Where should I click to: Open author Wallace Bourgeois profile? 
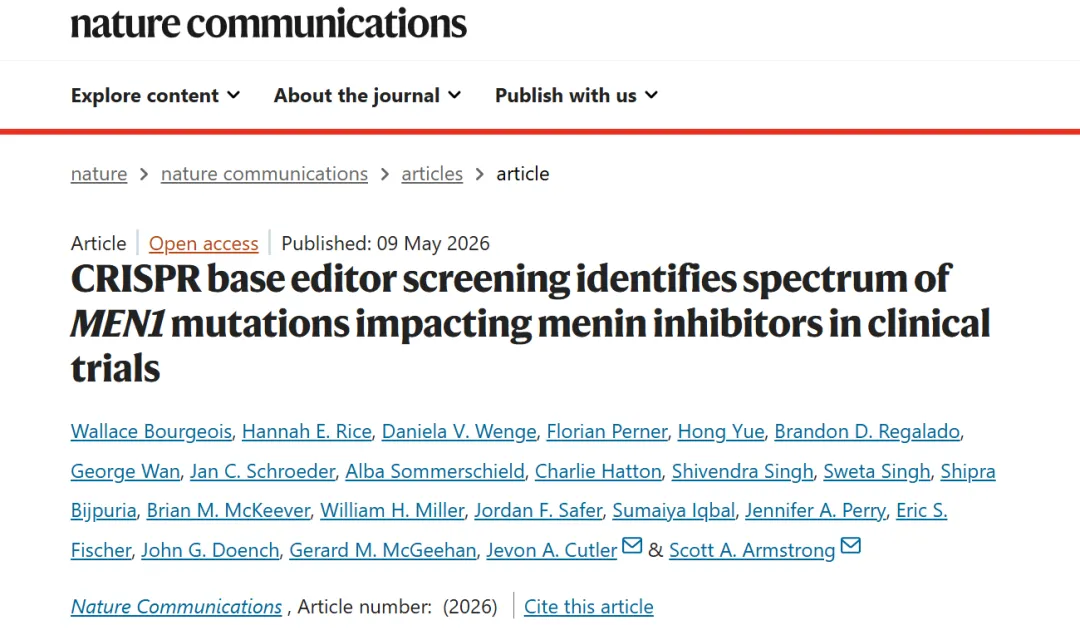[x=151, y=431]
